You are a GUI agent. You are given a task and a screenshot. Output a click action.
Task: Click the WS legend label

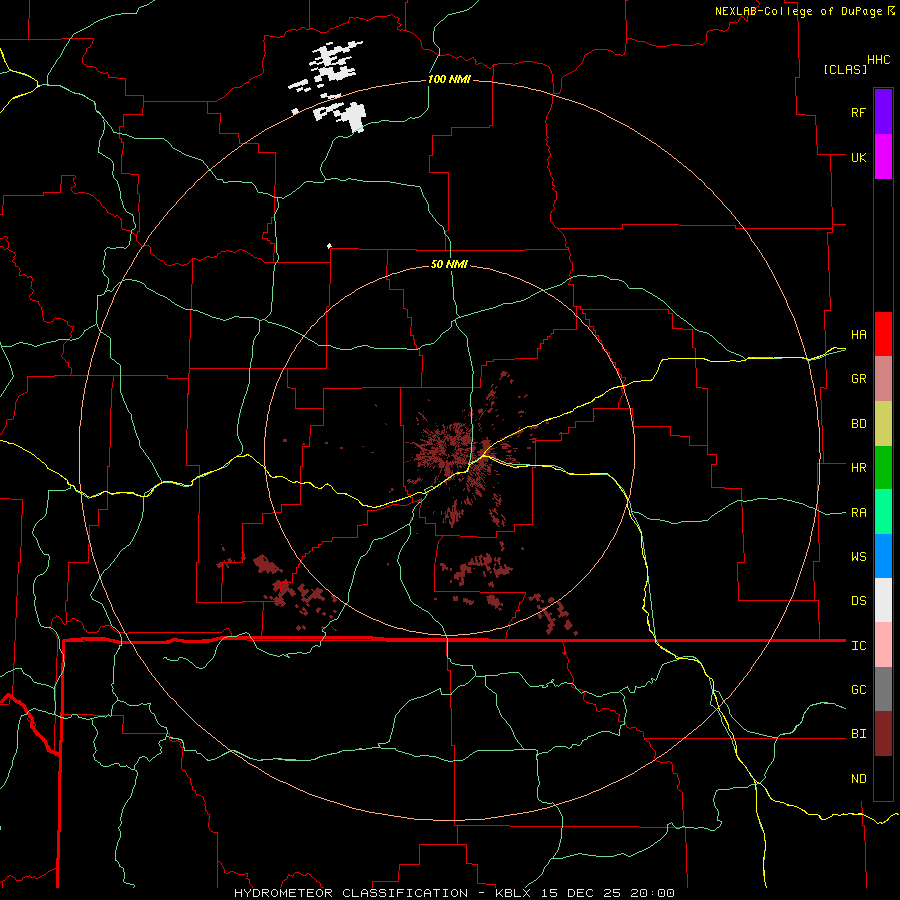pos(858,556)
